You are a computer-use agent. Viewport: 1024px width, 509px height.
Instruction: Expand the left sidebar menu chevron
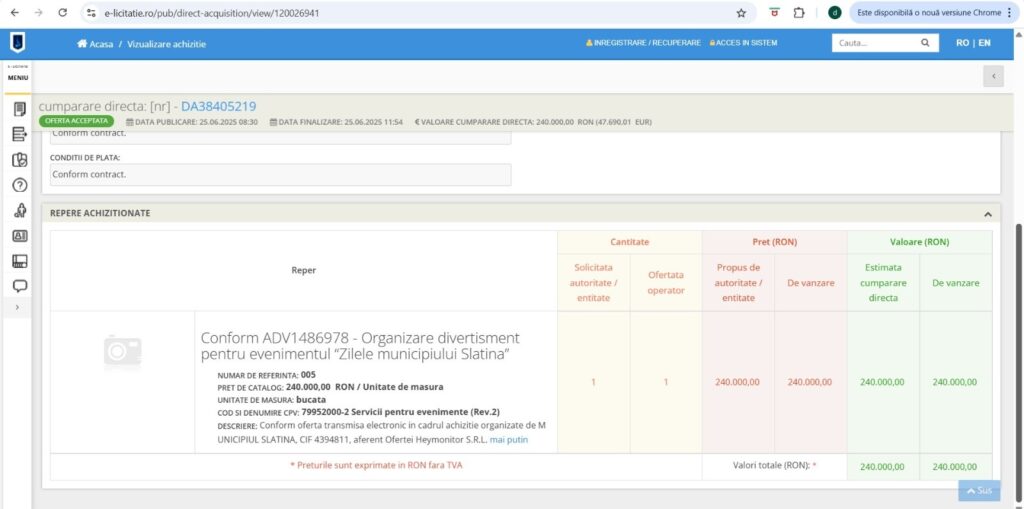tap(19, 308)
